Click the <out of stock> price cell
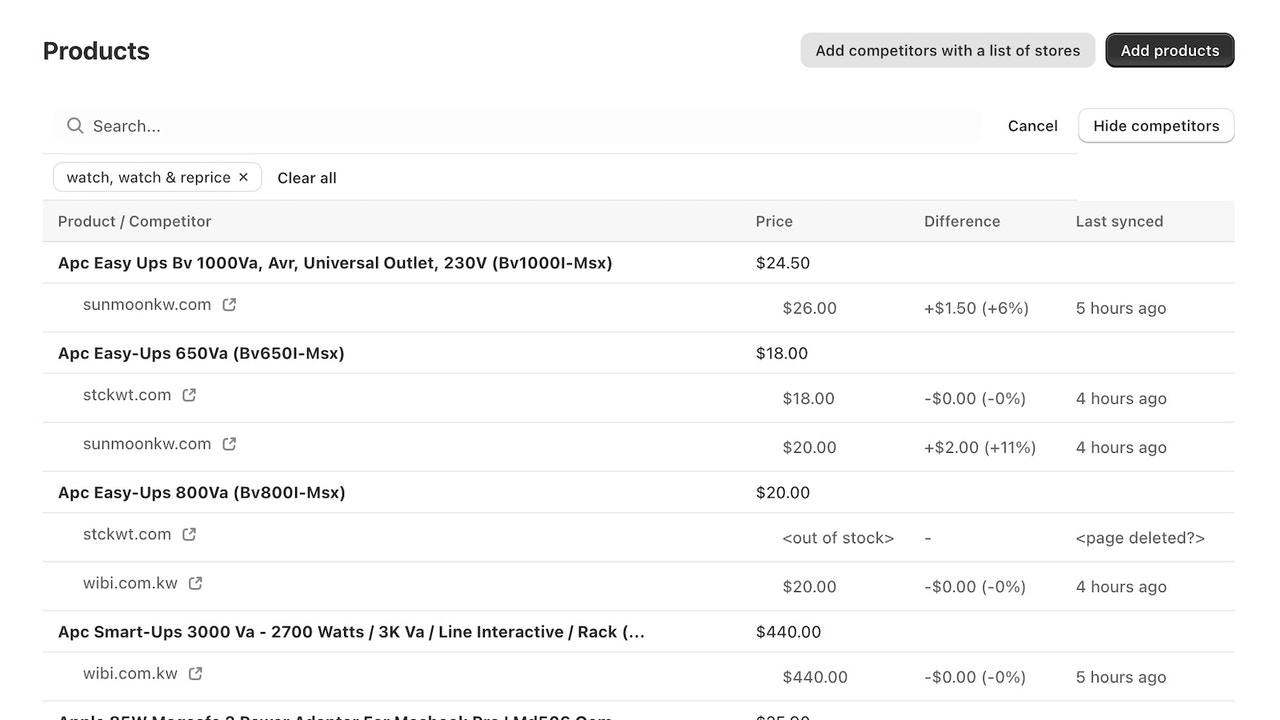The height and width of the screenshot is (720, 1280). tap(838, 538)
